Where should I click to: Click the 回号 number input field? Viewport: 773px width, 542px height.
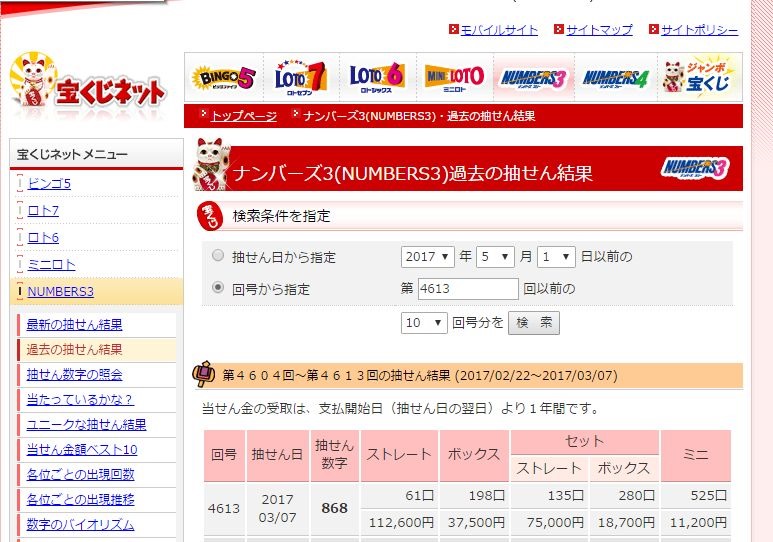467,289
